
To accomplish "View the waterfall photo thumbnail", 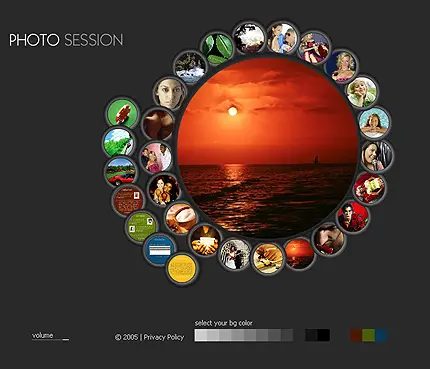I will click(x=190, y=67).
